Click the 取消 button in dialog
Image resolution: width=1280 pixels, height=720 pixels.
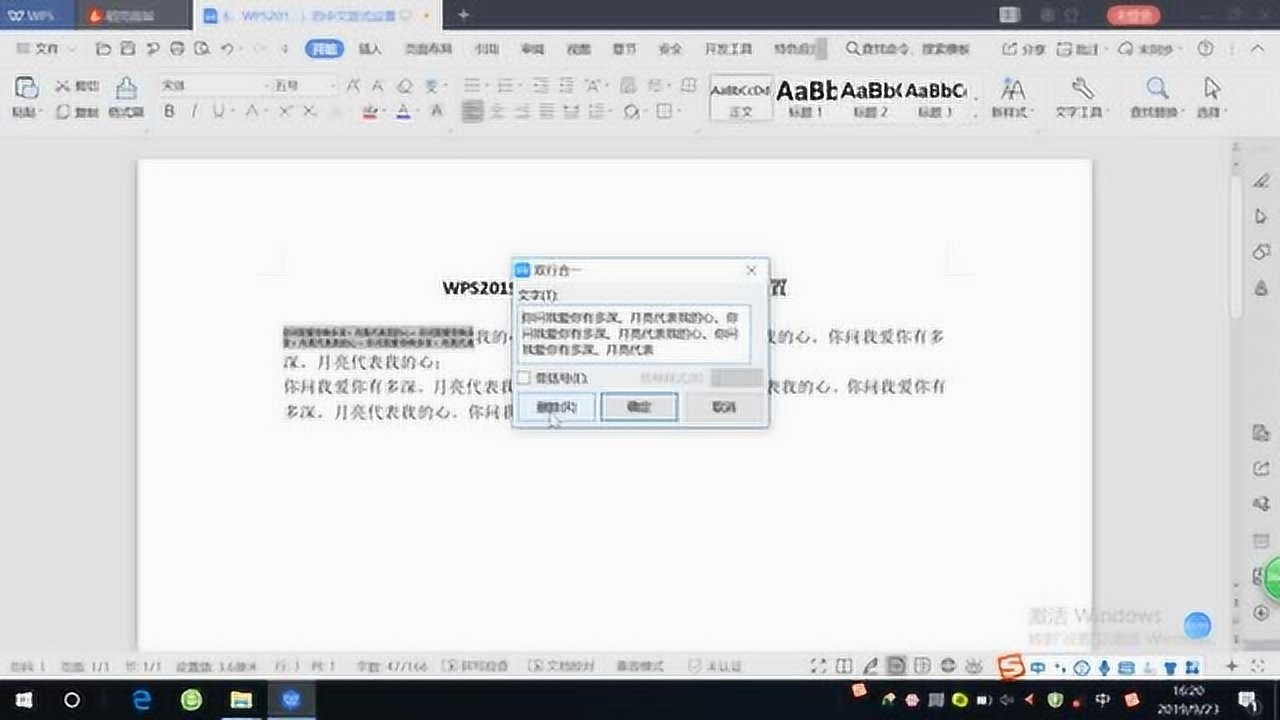(x=723, y=407)
